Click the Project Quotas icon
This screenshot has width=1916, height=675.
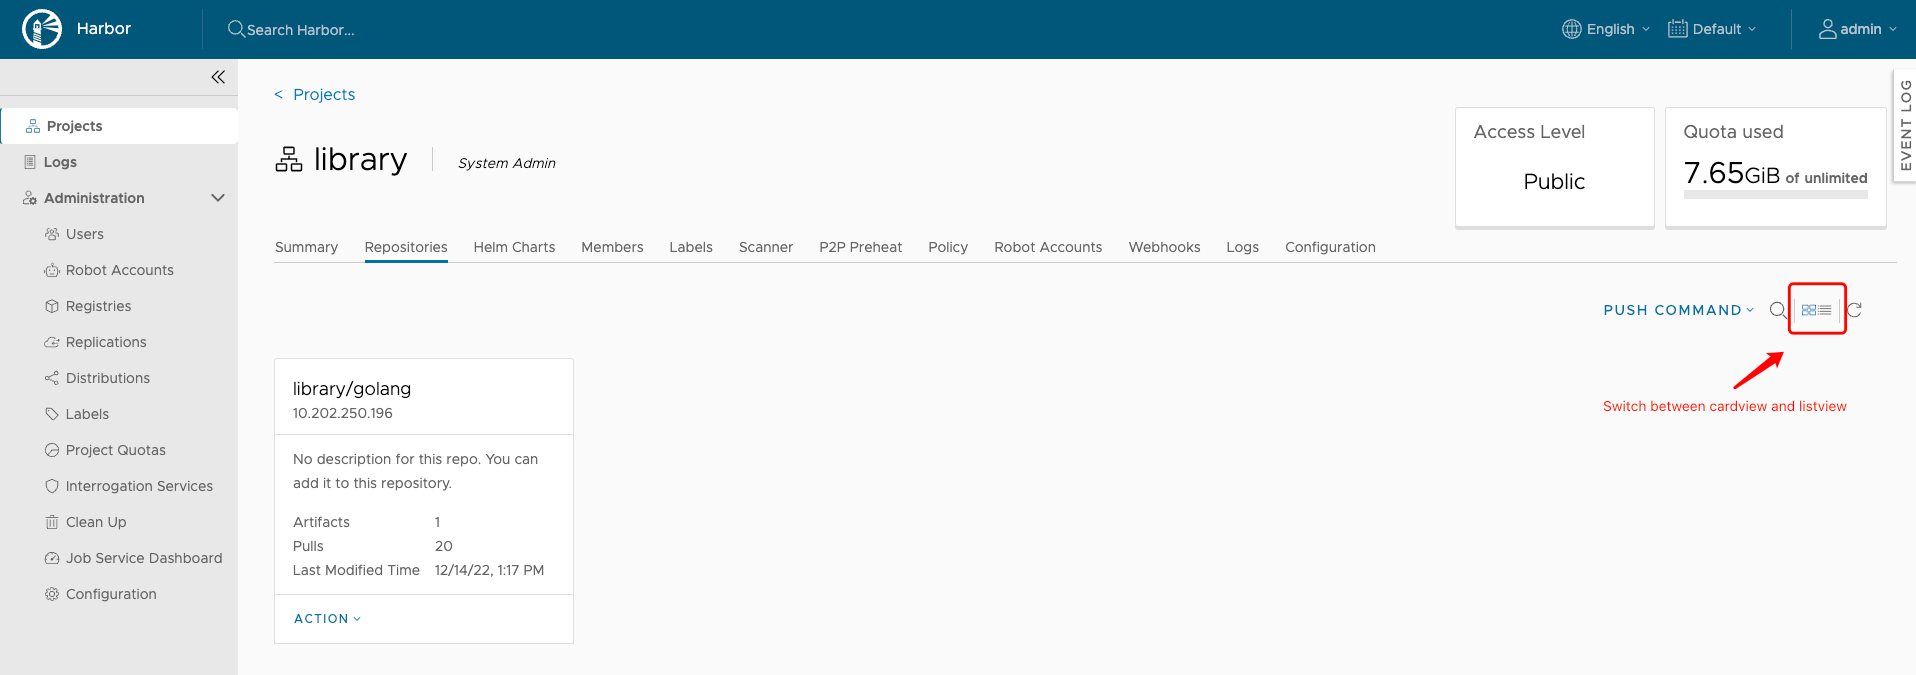[52, 450]
